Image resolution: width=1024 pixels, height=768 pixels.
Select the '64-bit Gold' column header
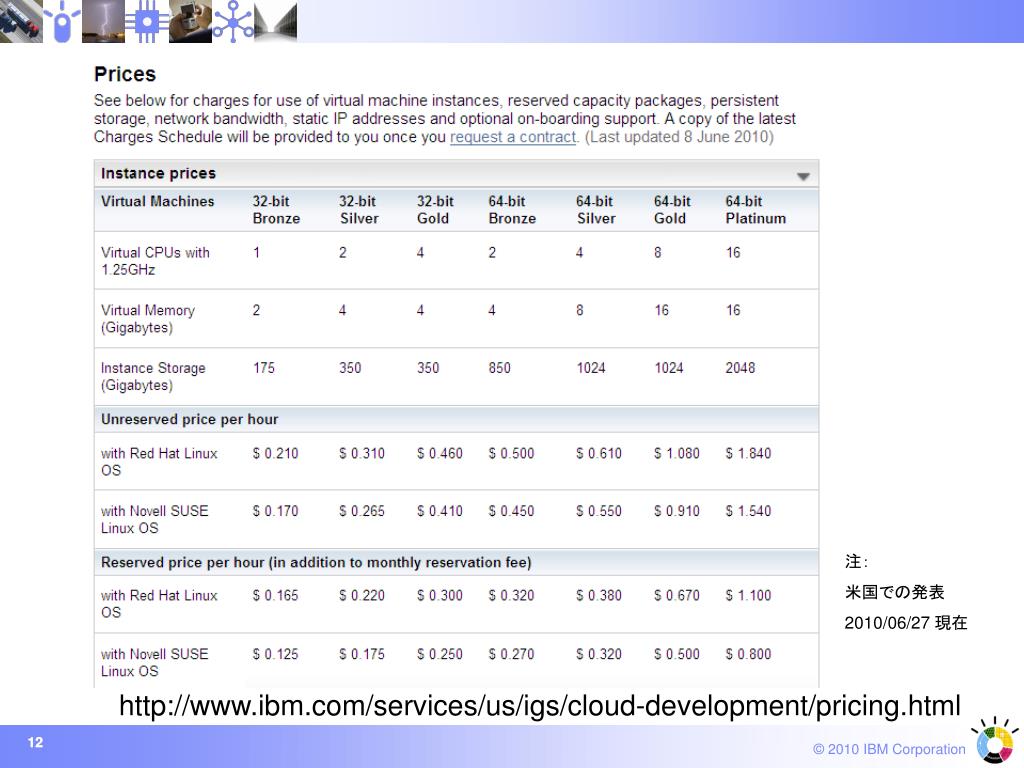pyautogui.click(x=672, y=210)
